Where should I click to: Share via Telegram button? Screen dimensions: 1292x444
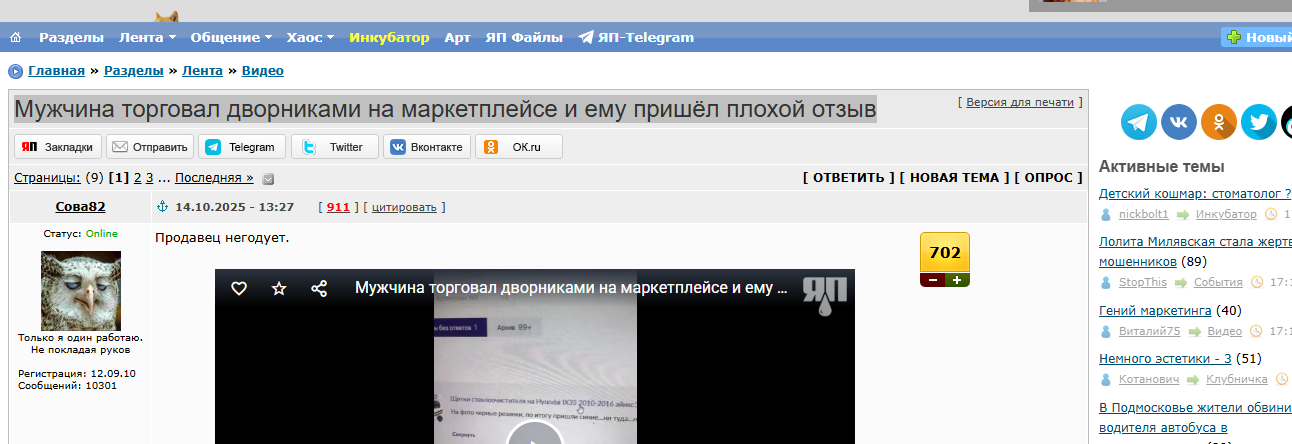tap(242, 147)
